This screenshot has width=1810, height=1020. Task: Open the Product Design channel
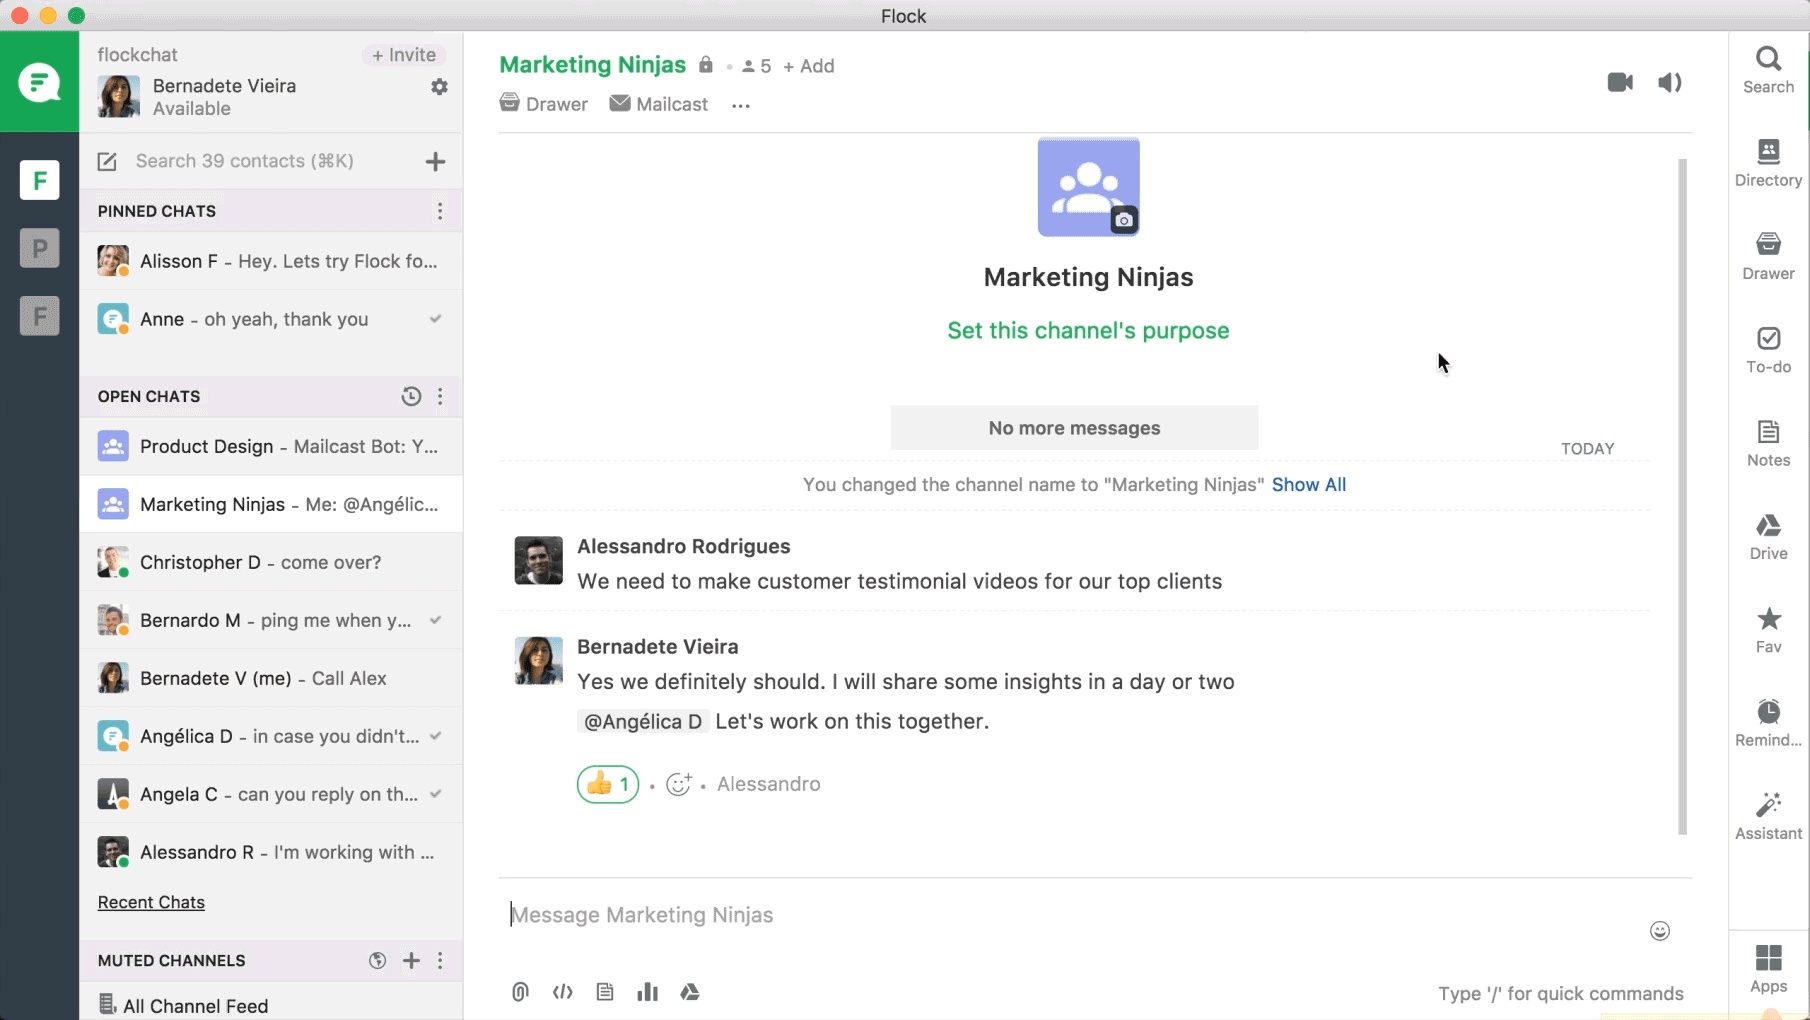tap(271, 446)
